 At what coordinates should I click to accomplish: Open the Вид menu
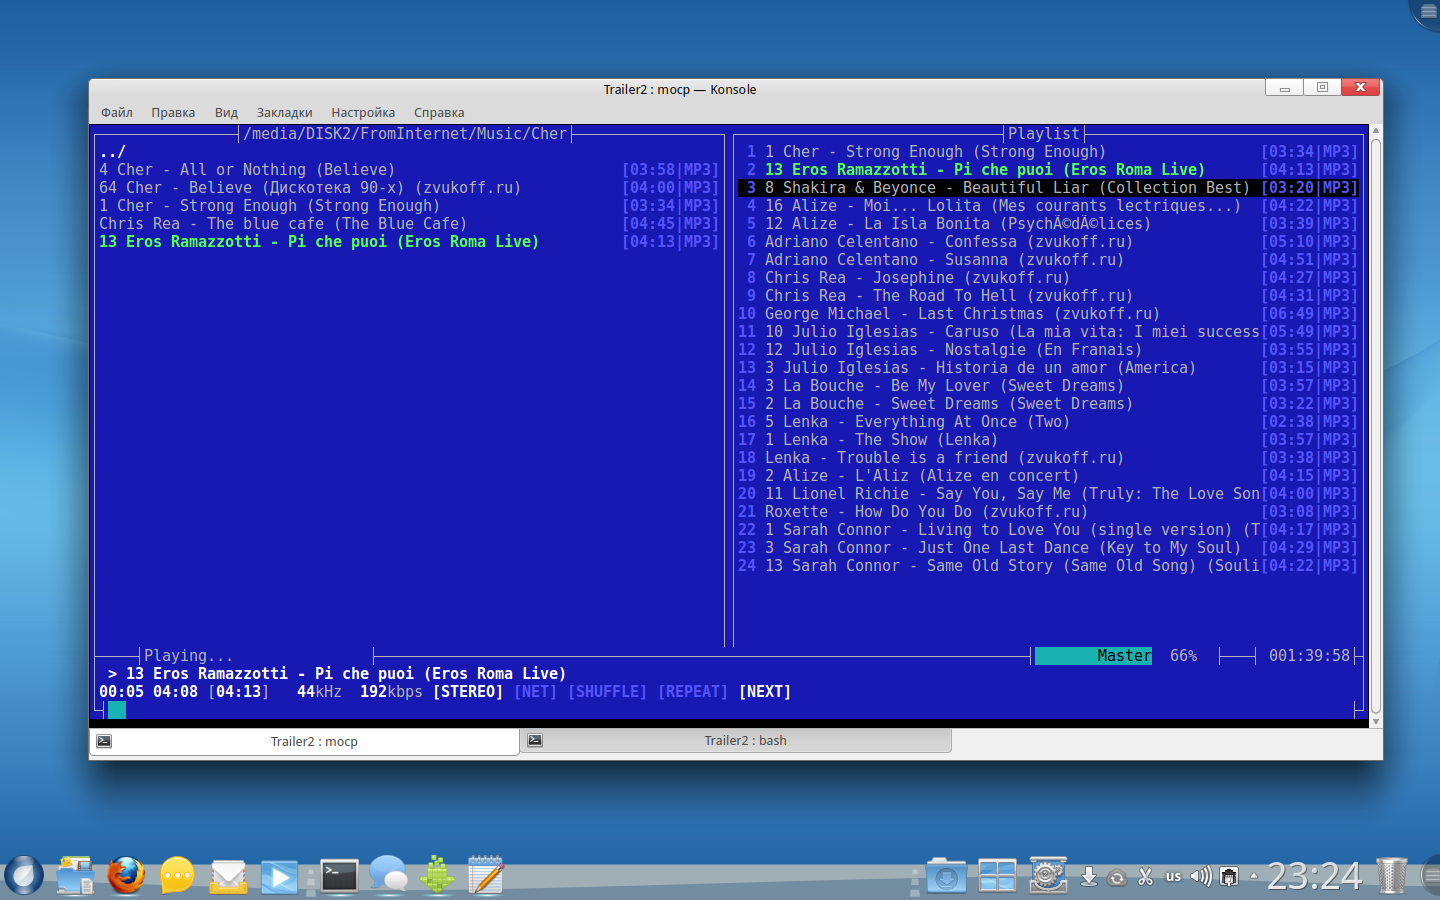[226, 113]
